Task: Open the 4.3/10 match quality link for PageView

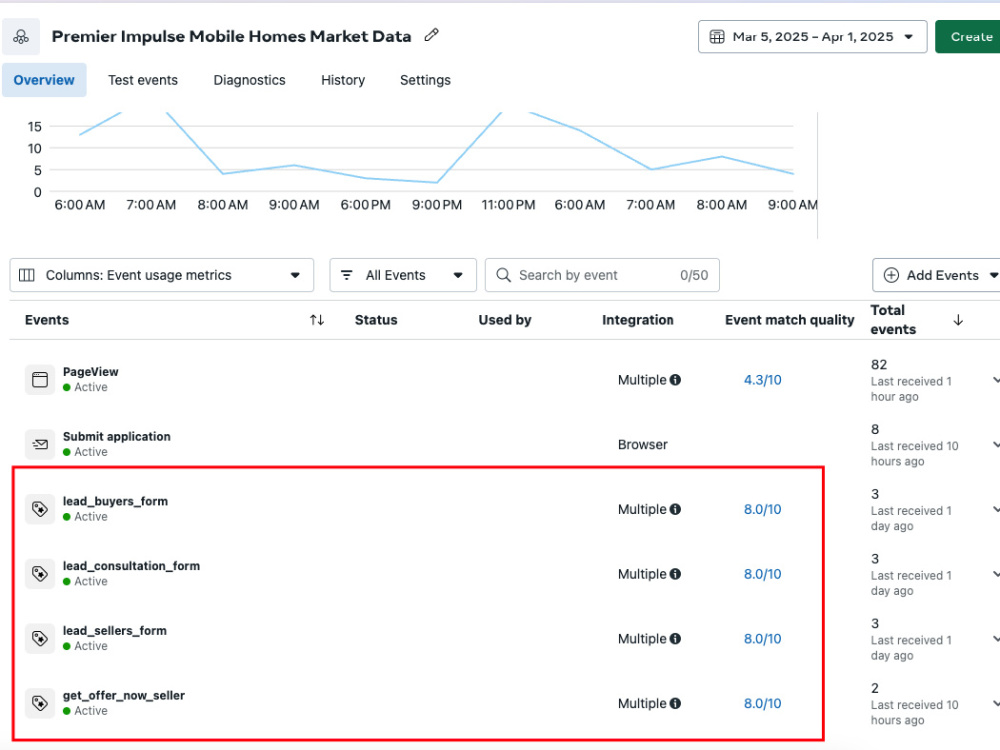Action: [x=763, y=380]
